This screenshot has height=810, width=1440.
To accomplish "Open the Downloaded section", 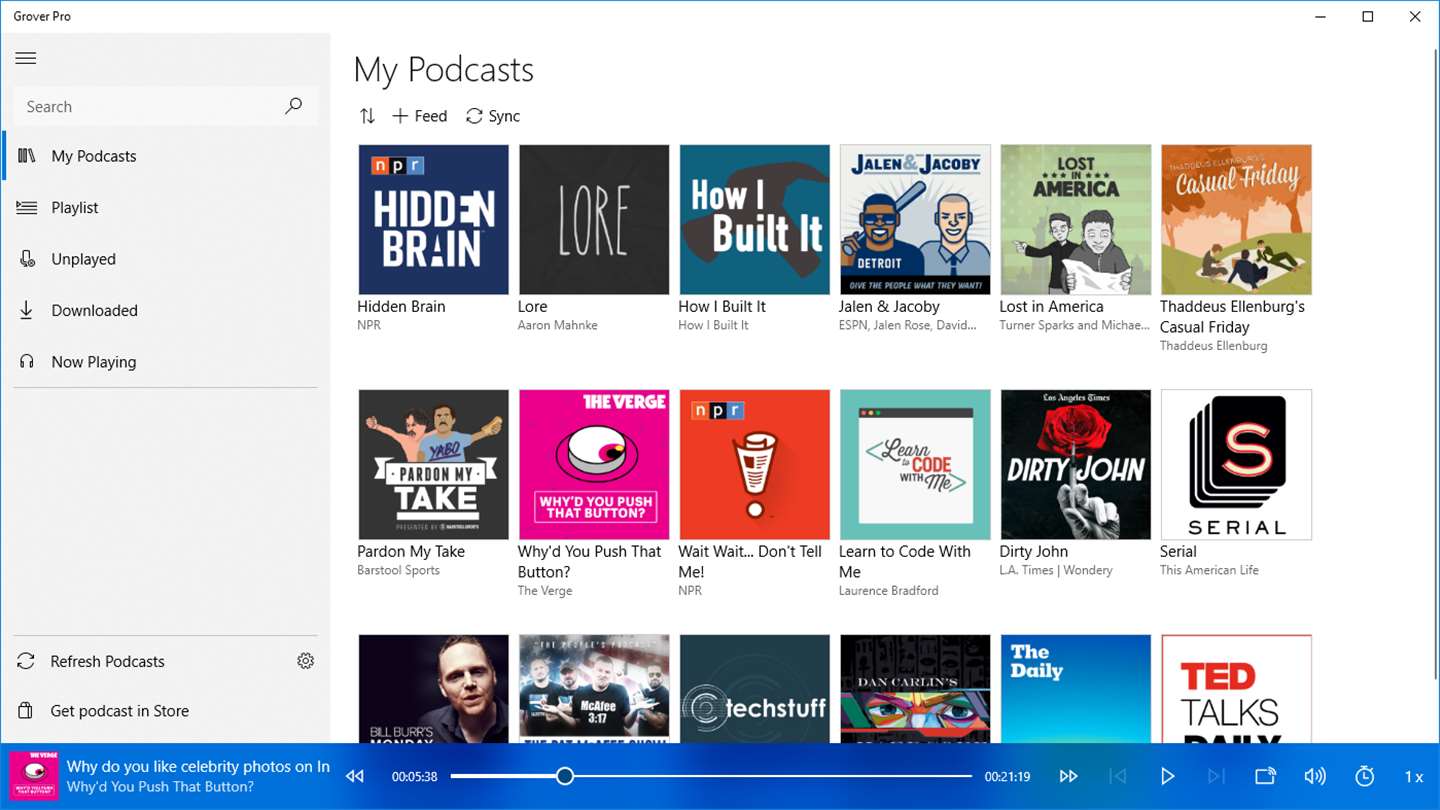I will pos(166,310).
